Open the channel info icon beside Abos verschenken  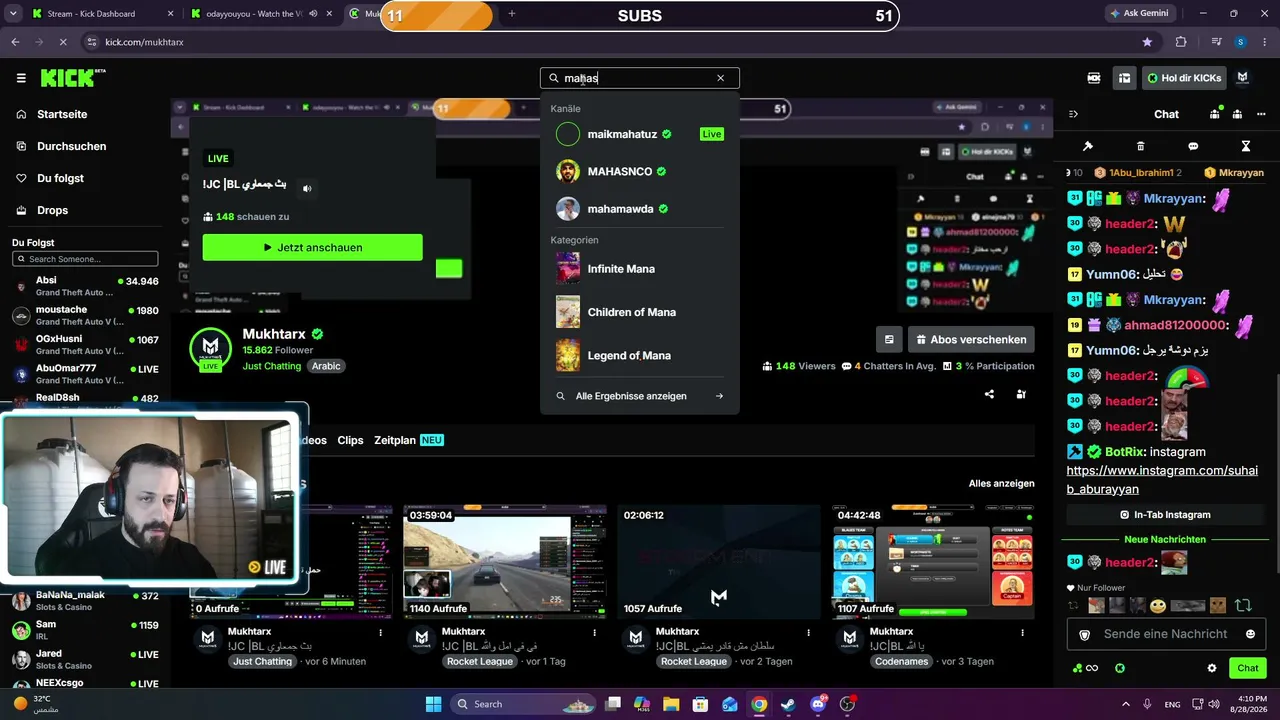click(889, 339)
